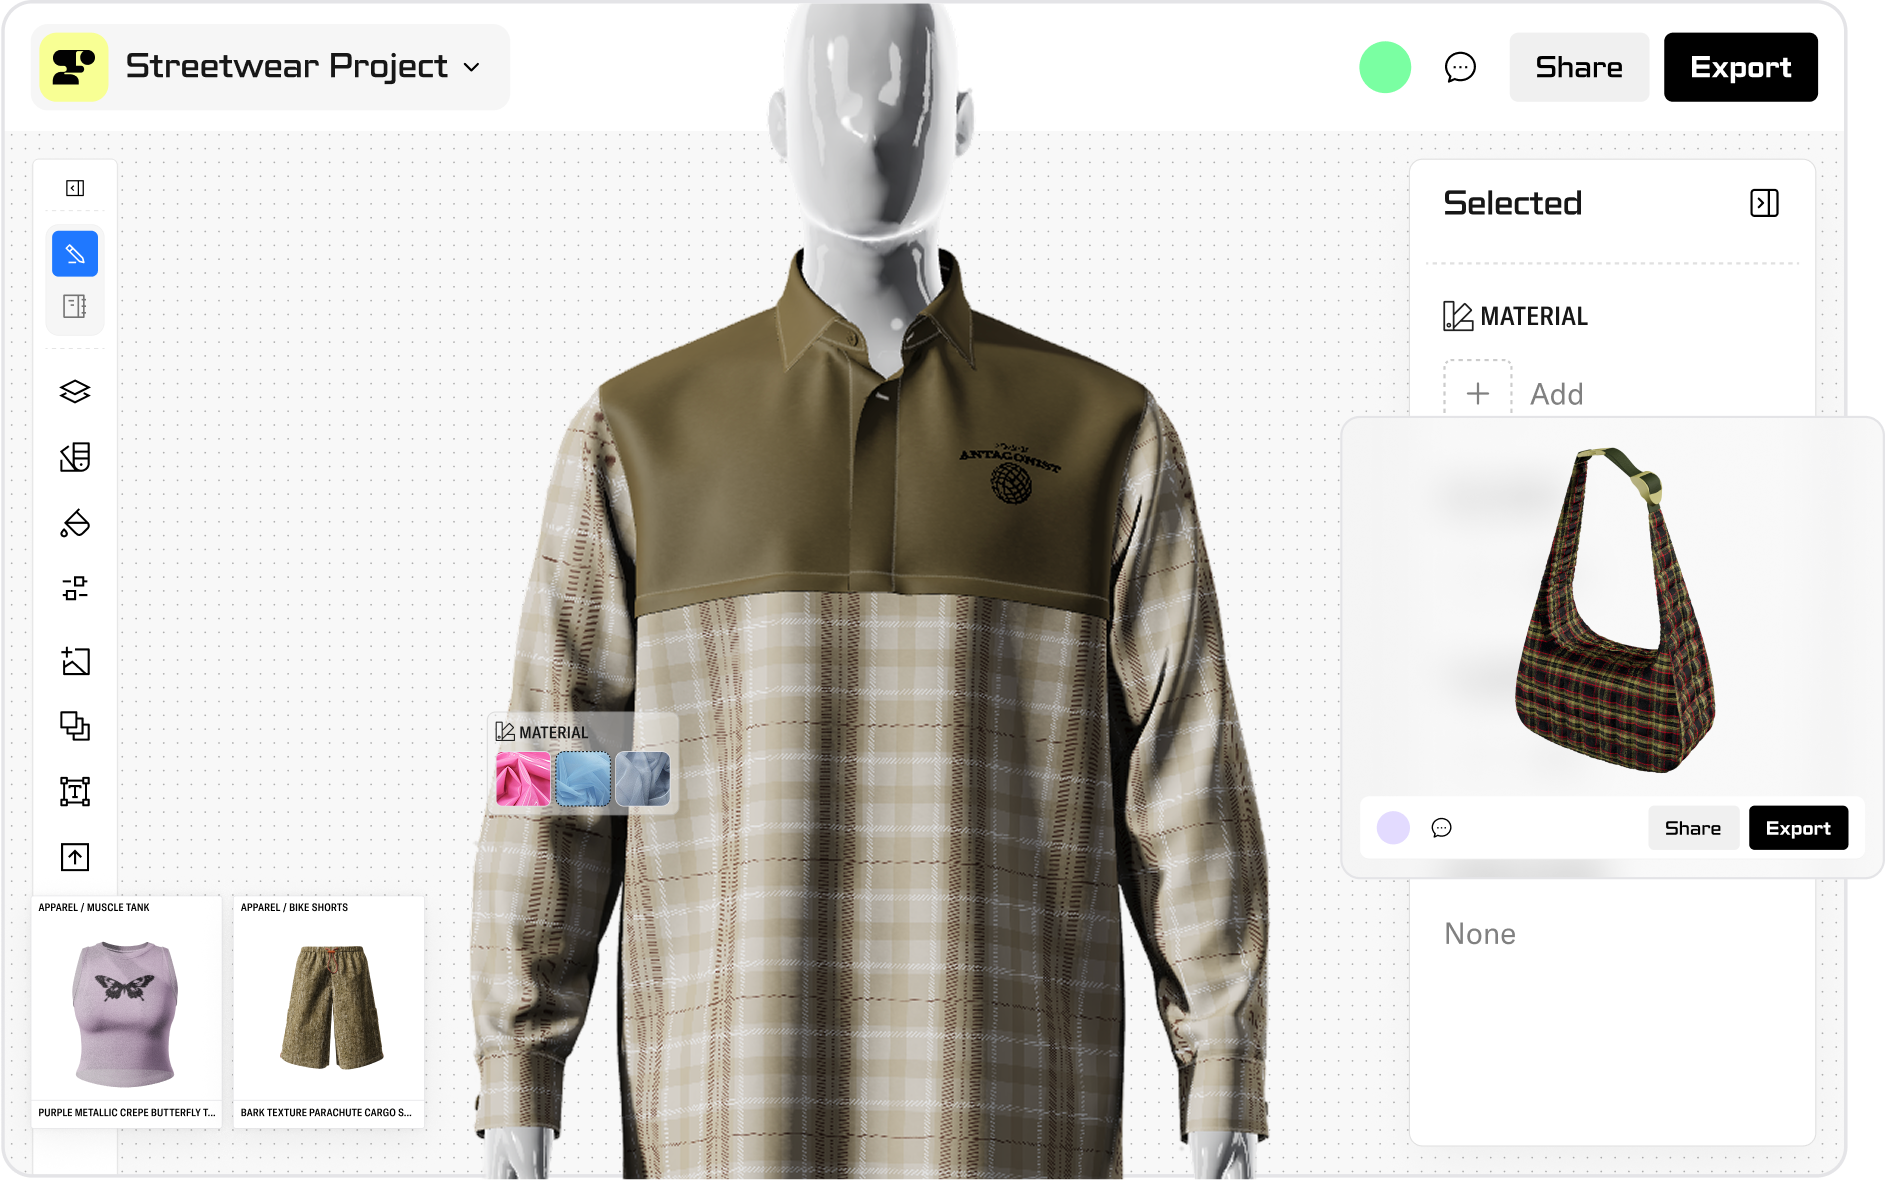Open the align and distribute tool
1885x1180 pixels.
click(75, 588)
